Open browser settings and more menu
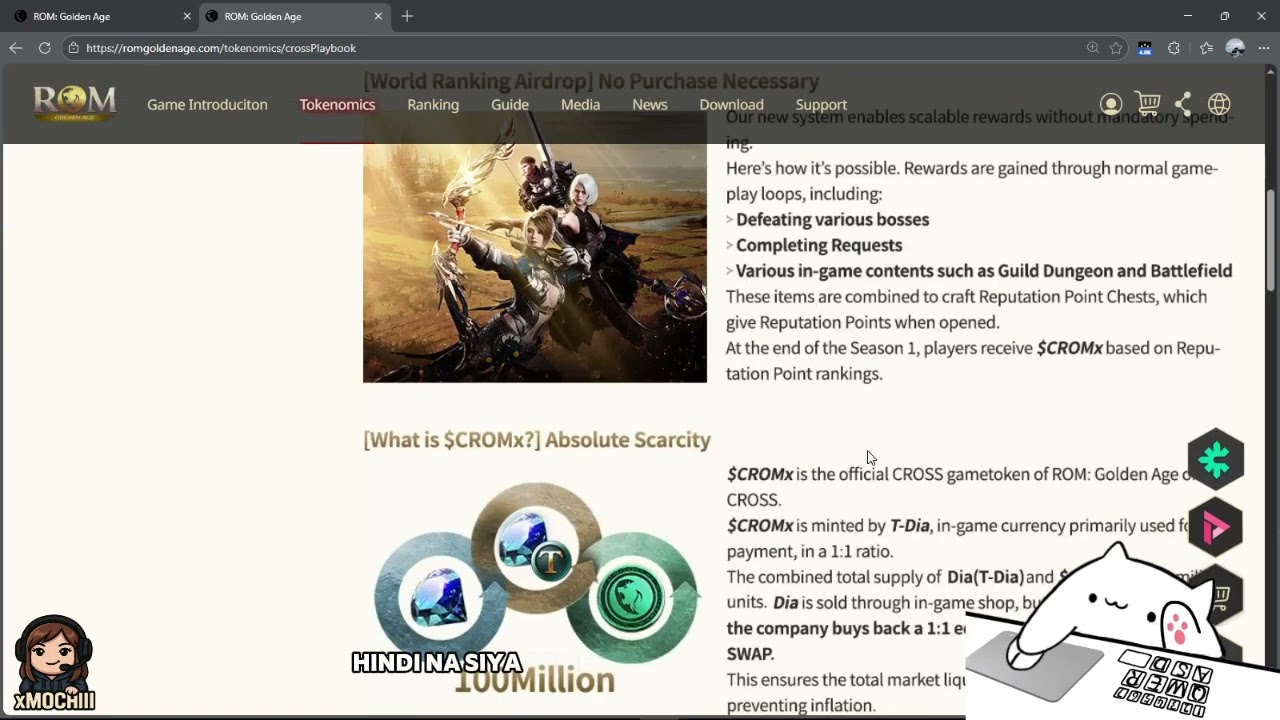 tap(1264, 48)
